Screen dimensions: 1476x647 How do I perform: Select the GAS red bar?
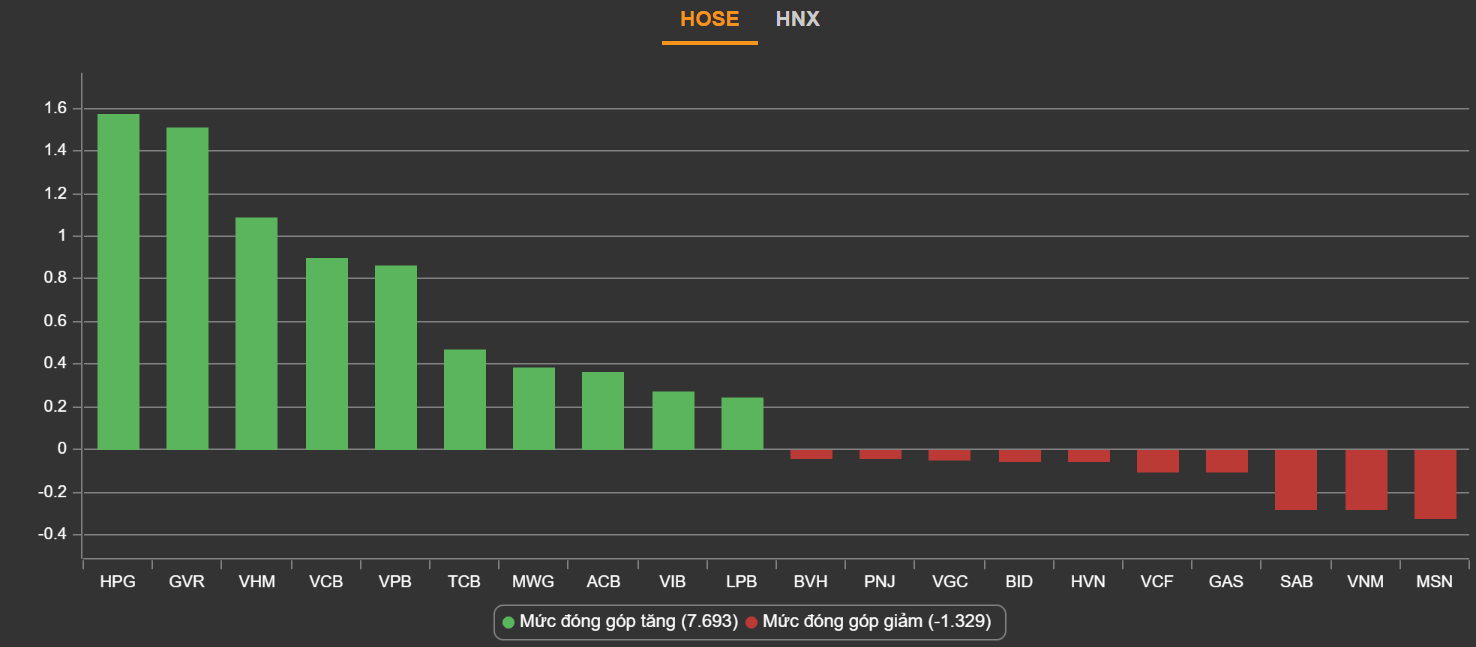[x=1227, y=461]
